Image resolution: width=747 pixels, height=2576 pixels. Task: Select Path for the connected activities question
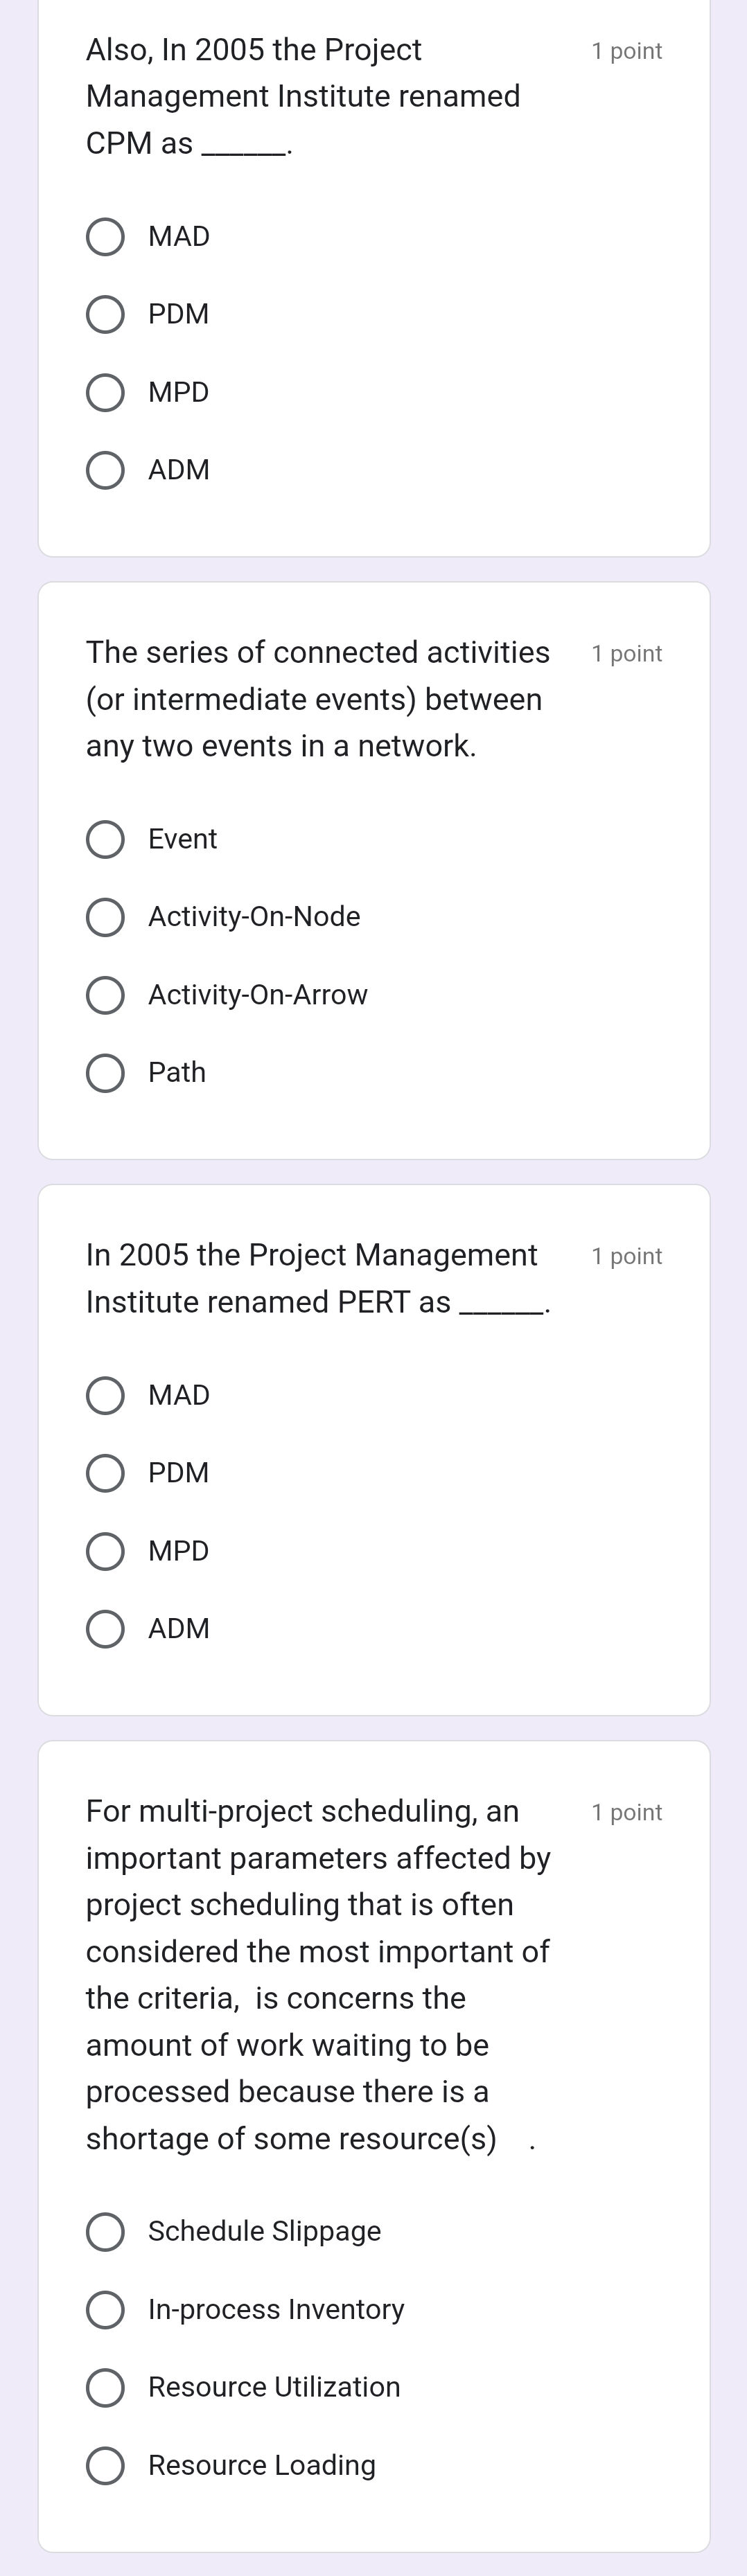[105, 1072]
